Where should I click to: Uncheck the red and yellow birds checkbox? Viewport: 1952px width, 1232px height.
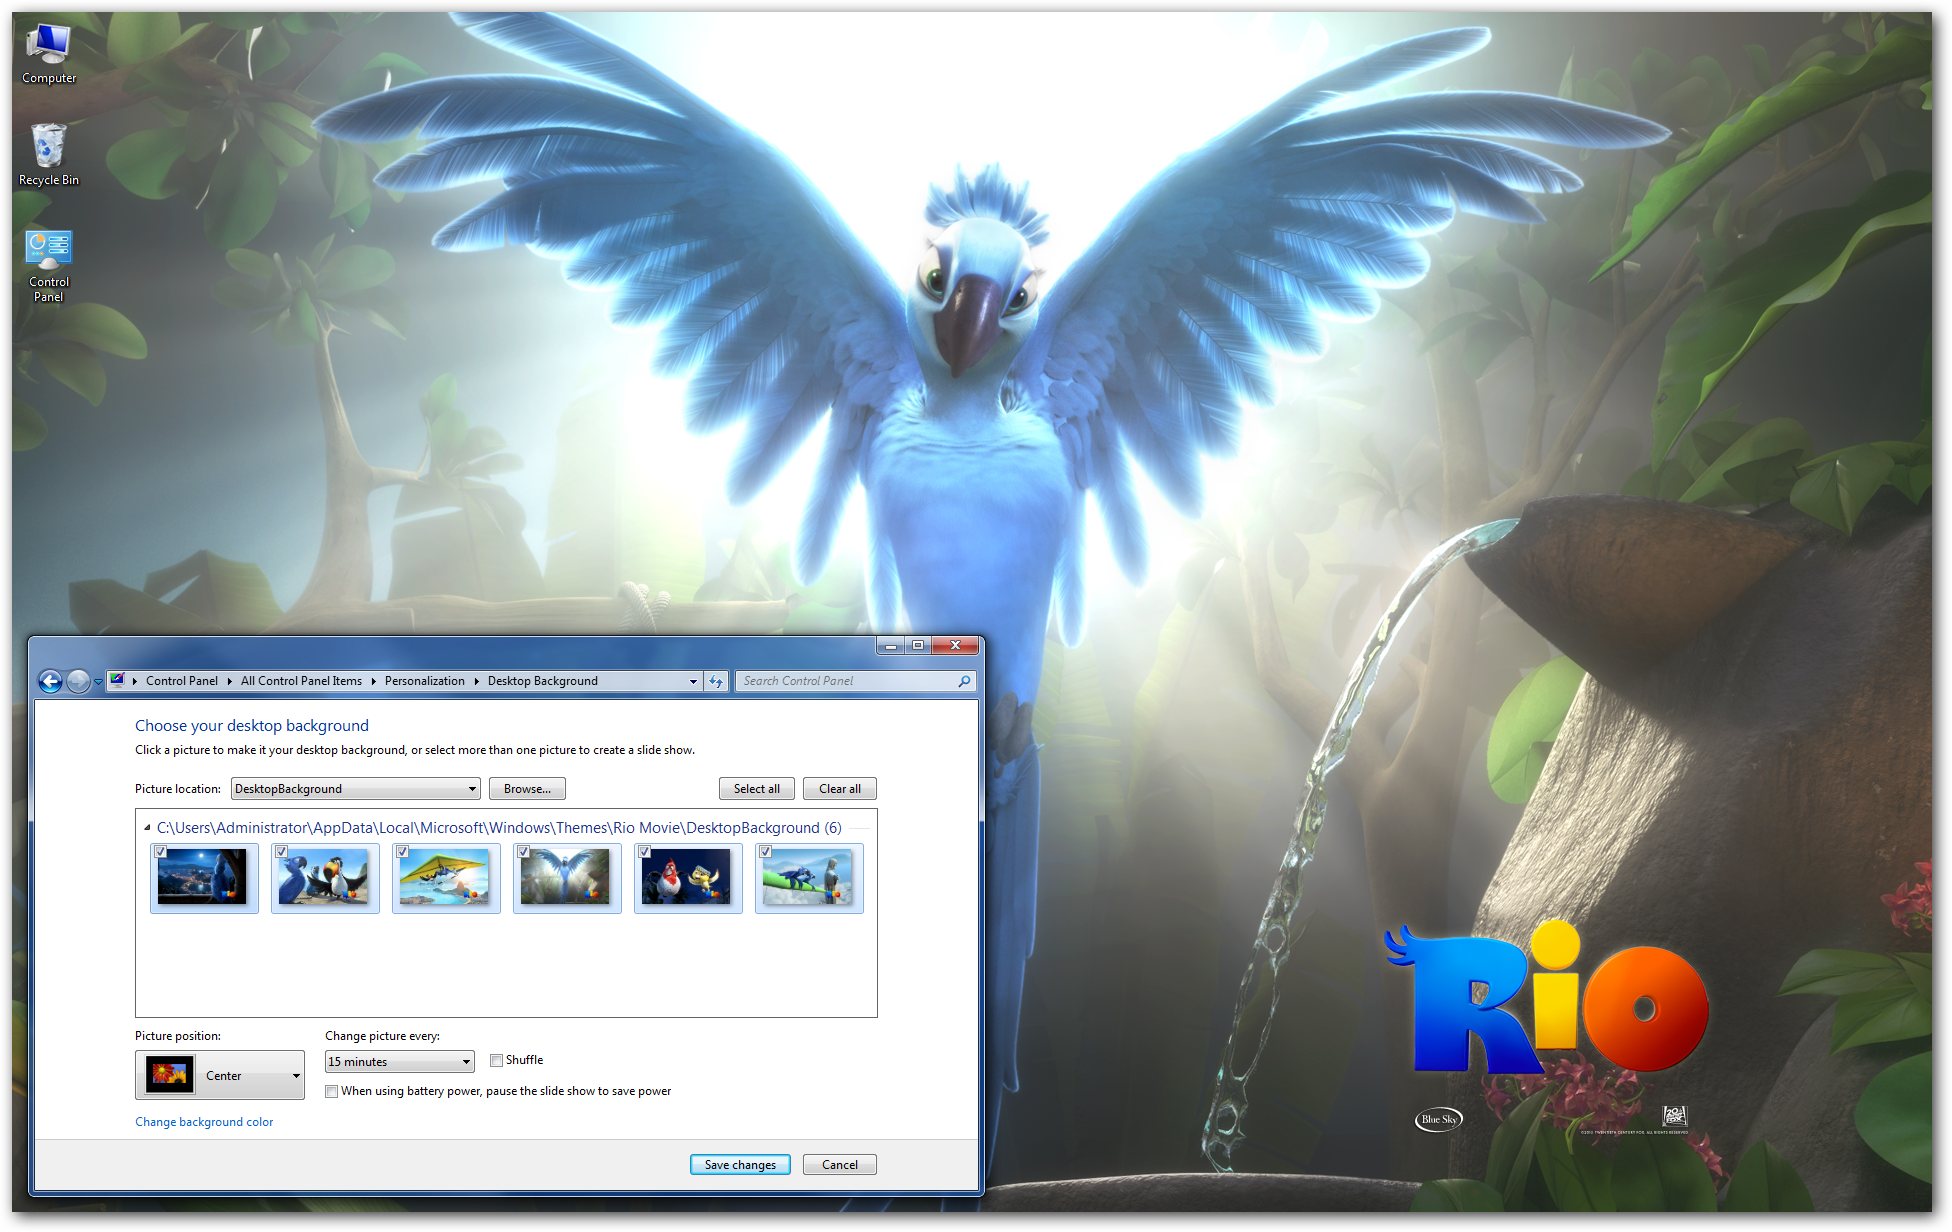[644, 852]
